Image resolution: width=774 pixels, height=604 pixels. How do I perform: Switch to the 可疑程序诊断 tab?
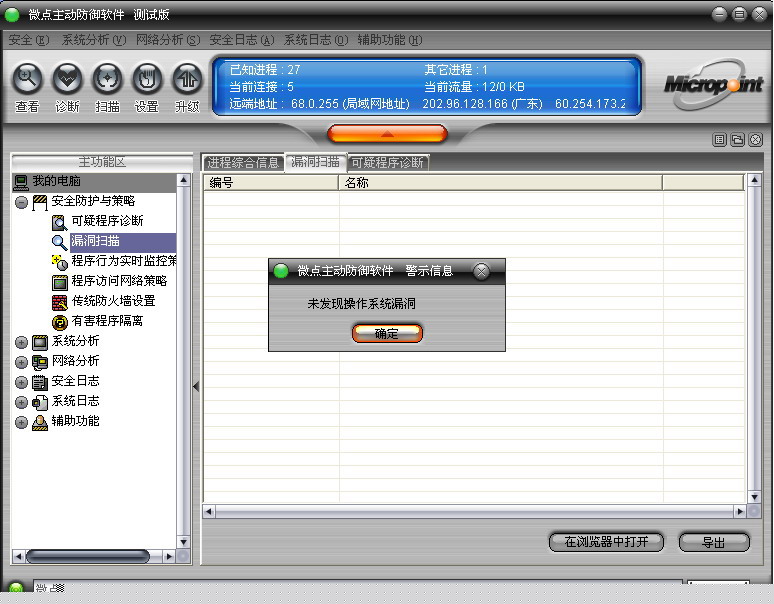pos(388,162)
